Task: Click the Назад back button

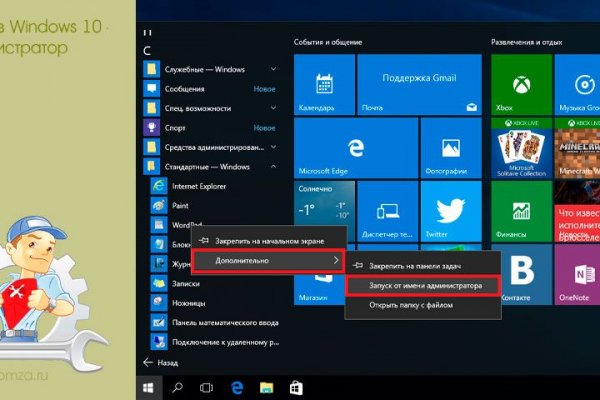Action: click(163, 361)
